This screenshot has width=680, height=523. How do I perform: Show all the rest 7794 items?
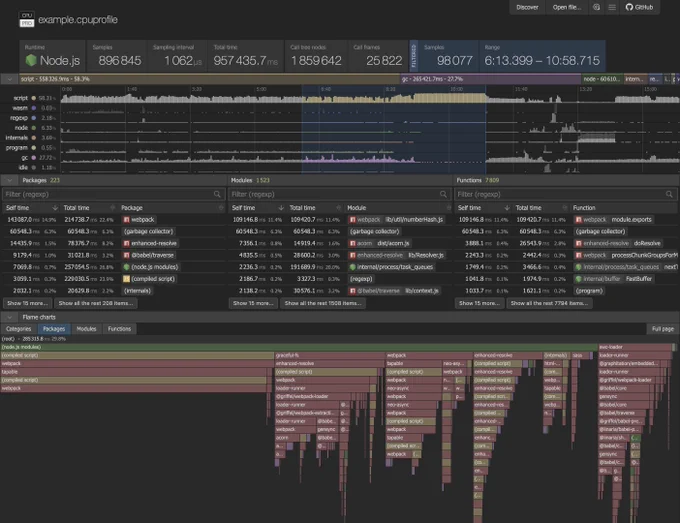(549, 303)
